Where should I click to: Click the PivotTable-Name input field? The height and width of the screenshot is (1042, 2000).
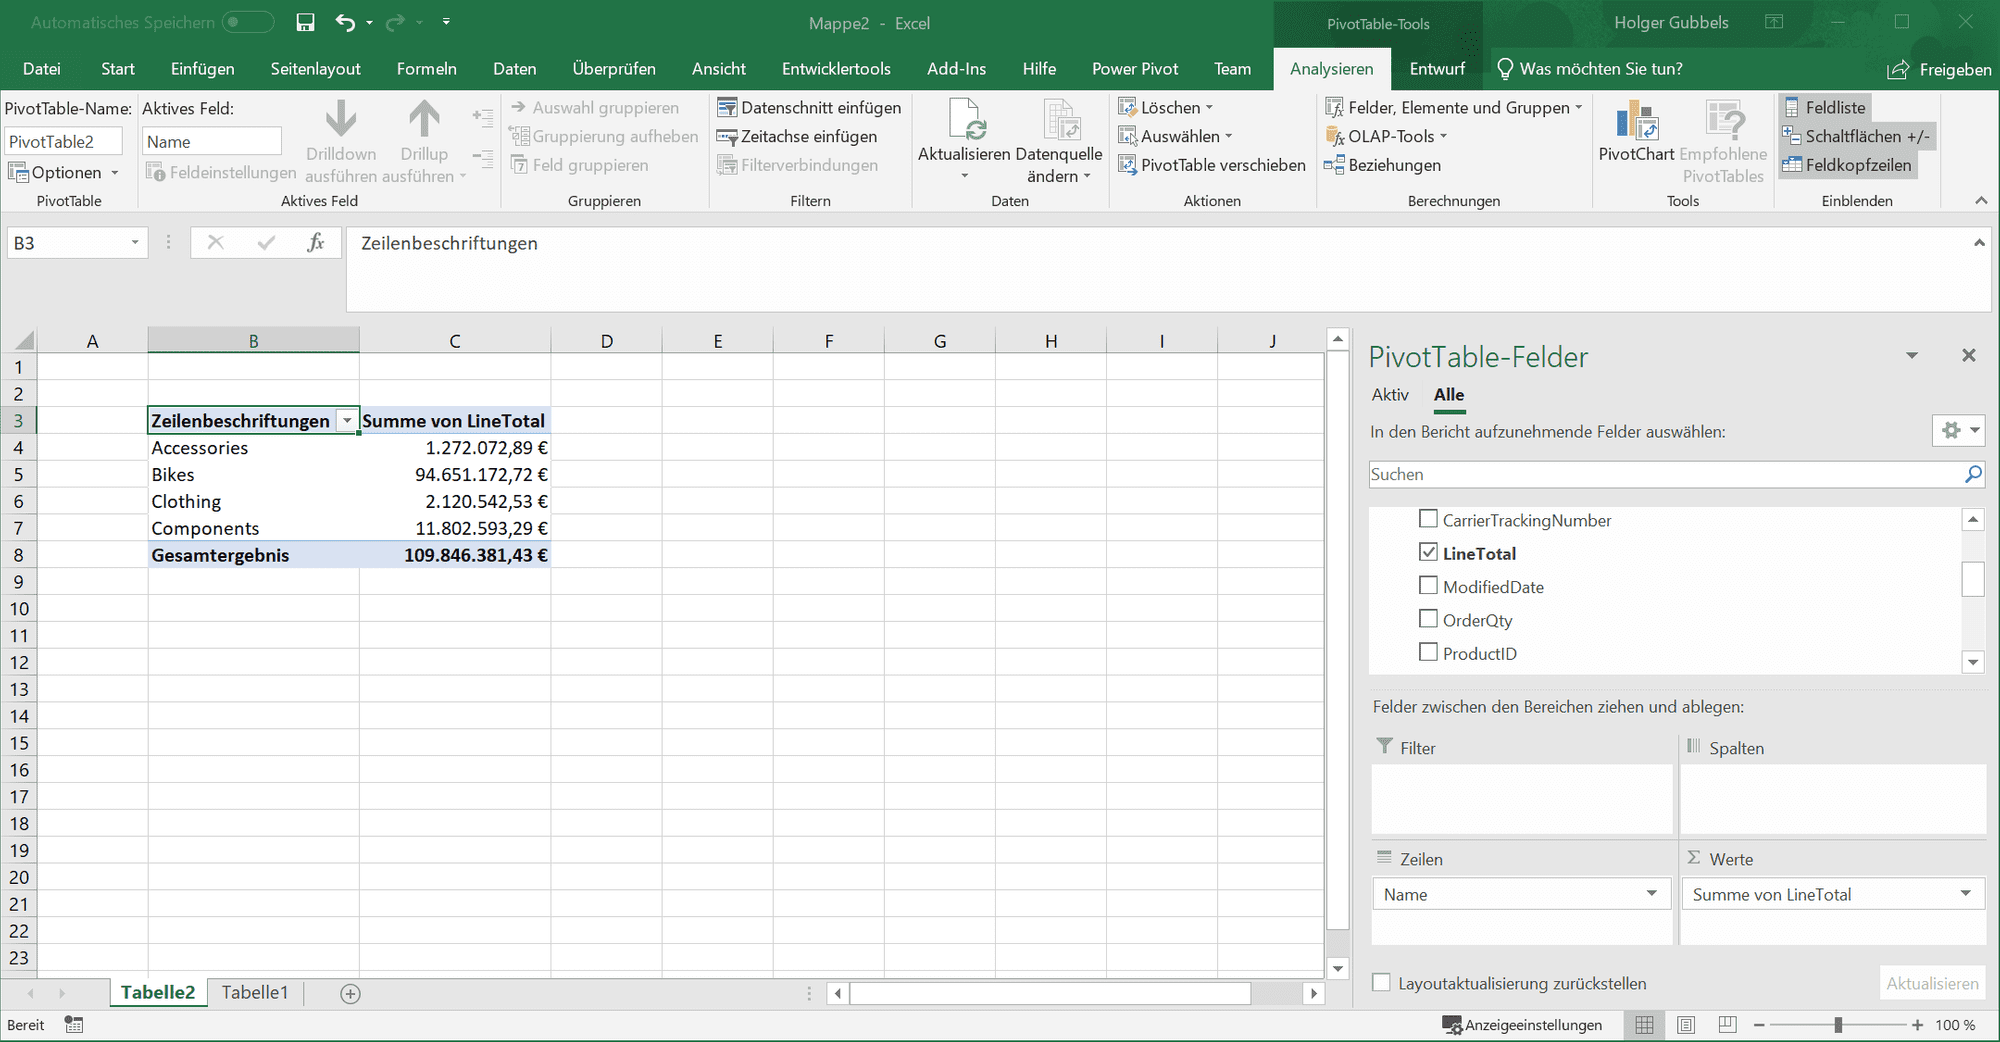click(x=64, y=141)
